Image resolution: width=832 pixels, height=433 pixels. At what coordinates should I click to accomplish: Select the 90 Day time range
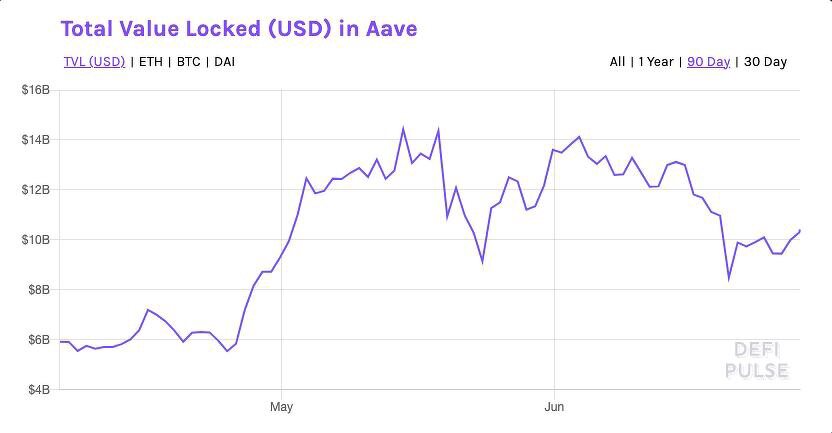(x=708, y=62)
